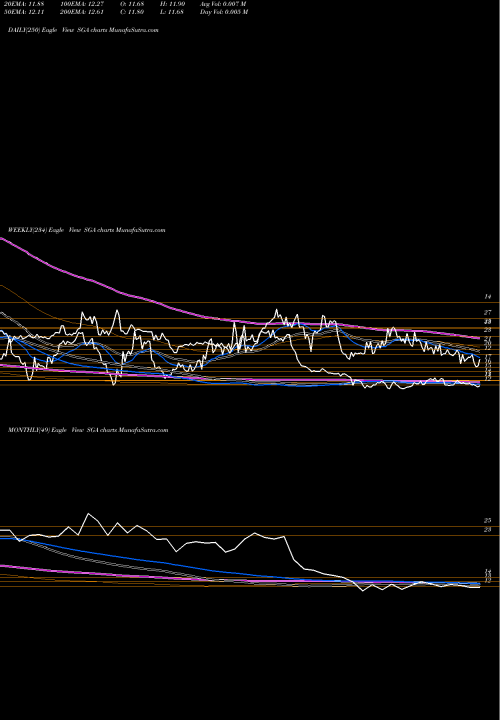Click weekly chart axis label 14
The height and width of the screenshot is (720, 500).
[488, 297]
